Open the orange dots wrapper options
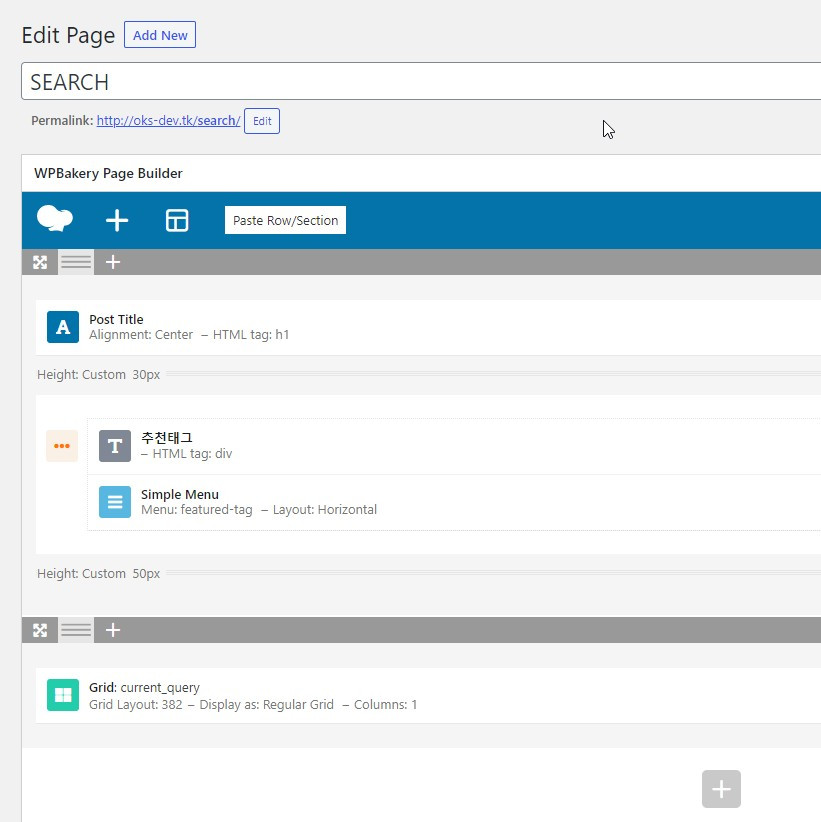 [62, 446]
